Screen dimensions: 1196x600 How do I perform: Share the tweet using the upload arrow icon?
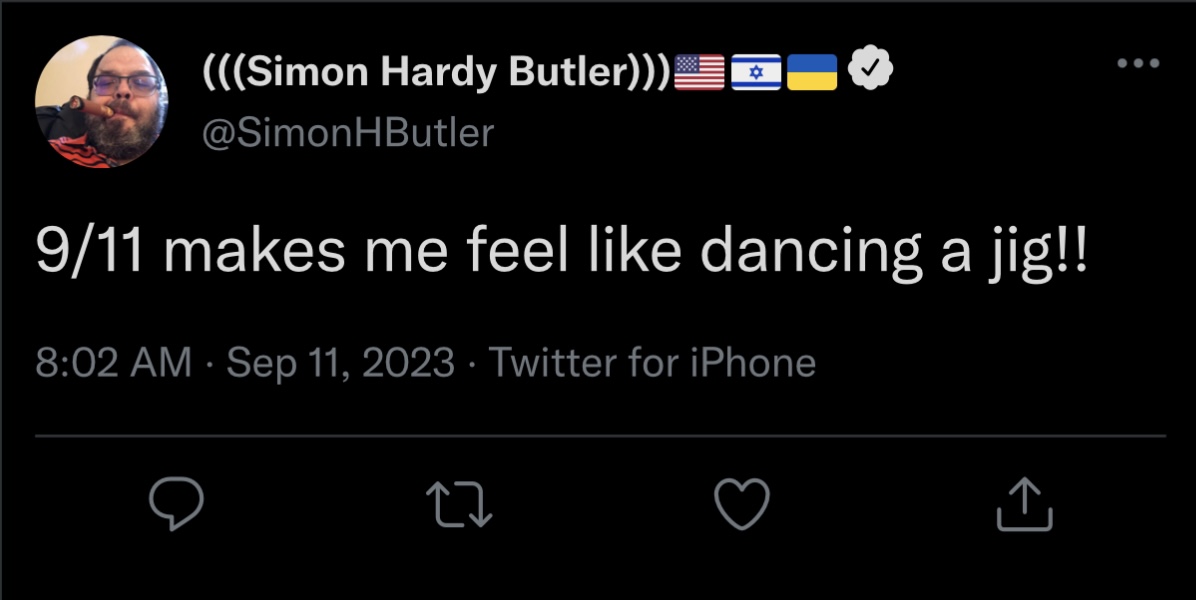pyautogui.click(x=1025, y=502)
